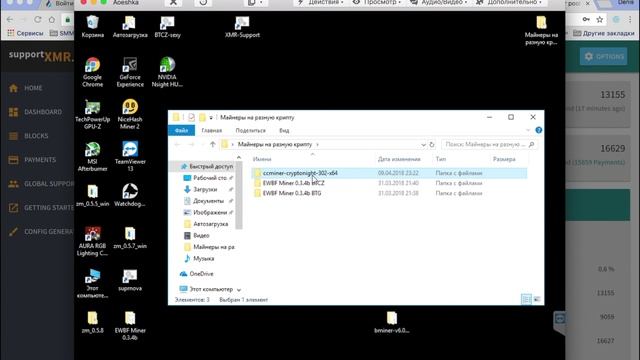640x360 pixels.
Task: Open the Файл tab in Explorer
Action: click(182, 131)
